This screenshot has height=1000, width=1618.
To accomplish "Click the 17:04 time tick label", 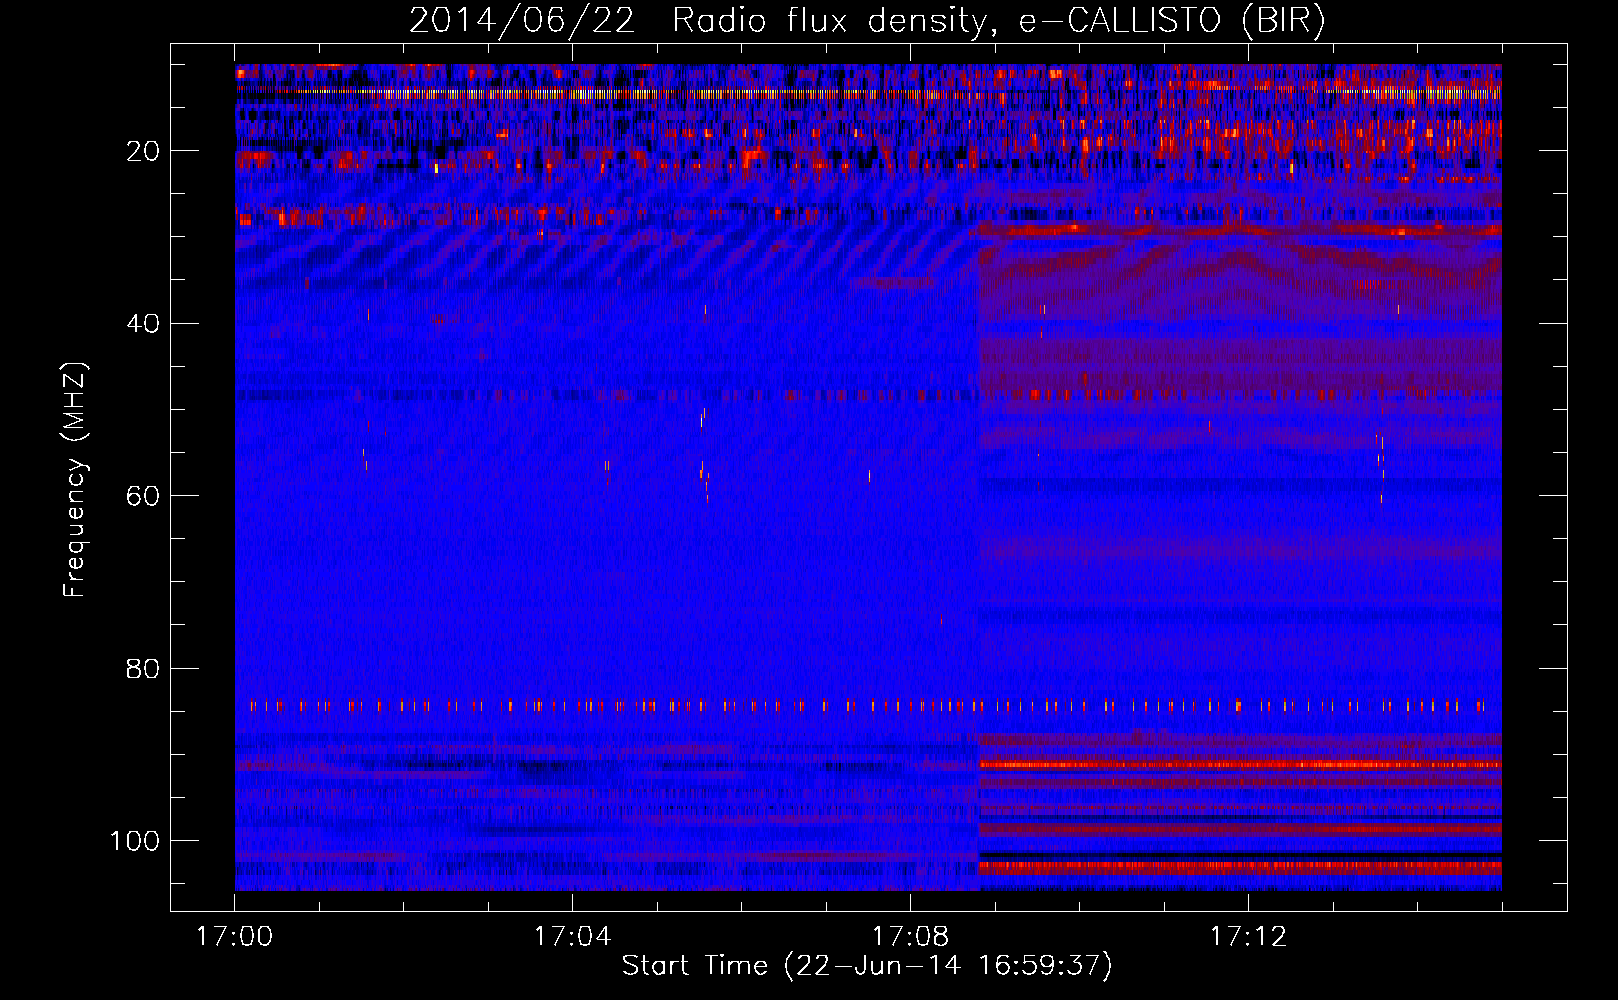I will (572, 937).
